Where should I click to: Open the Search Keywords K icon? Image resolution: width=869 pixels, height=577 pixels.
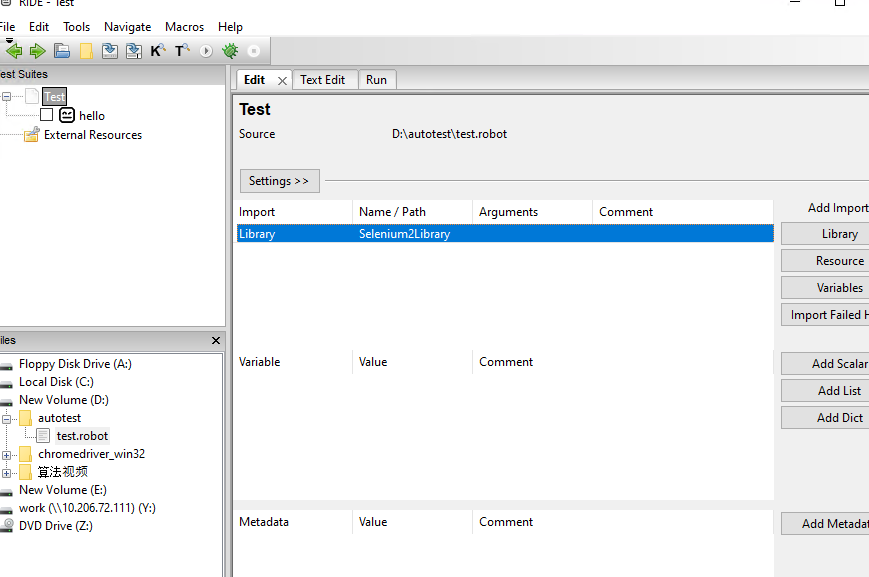coord(158,51)
